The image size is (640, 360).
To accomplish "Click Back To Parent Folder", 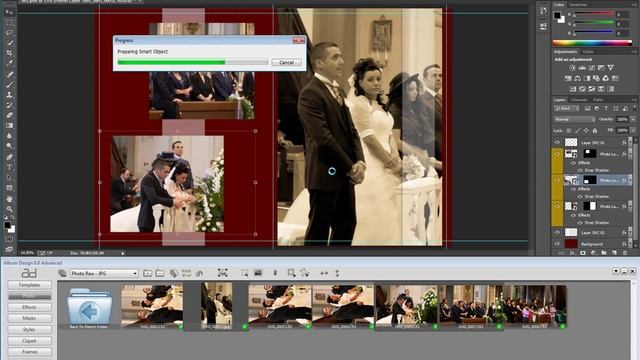I will 89,308.
